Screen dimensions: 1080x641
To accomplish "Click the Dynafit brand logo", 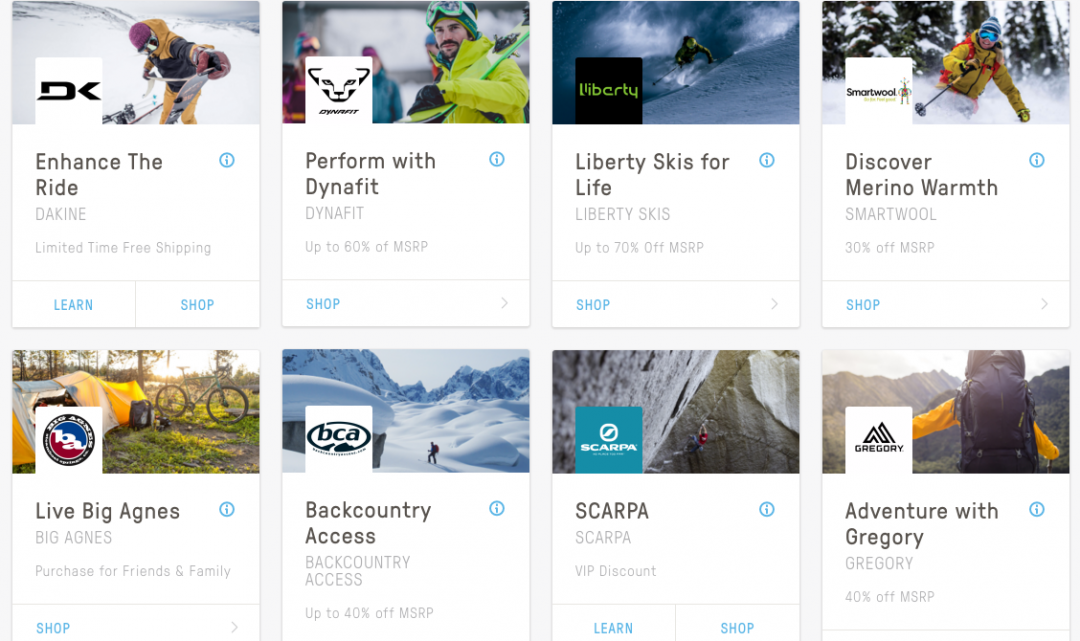I will pos(339,90).
